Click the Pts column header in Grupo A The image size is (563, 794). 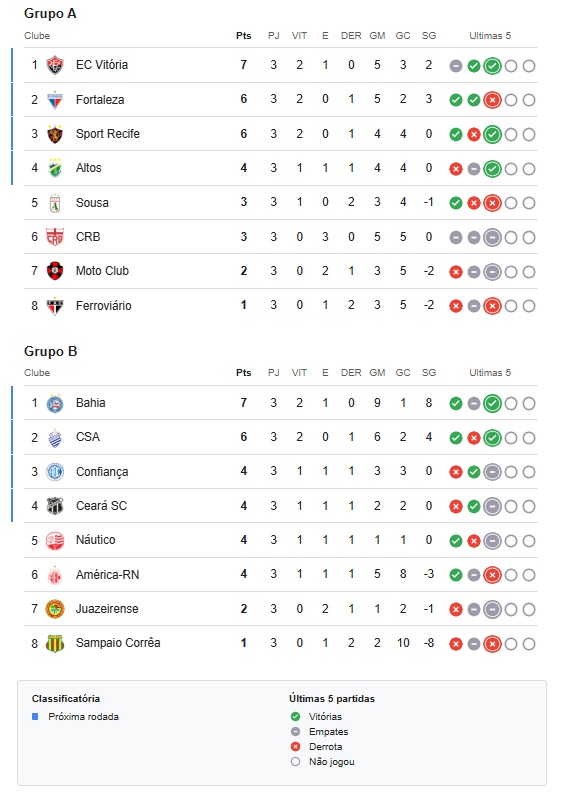(244, 35)
